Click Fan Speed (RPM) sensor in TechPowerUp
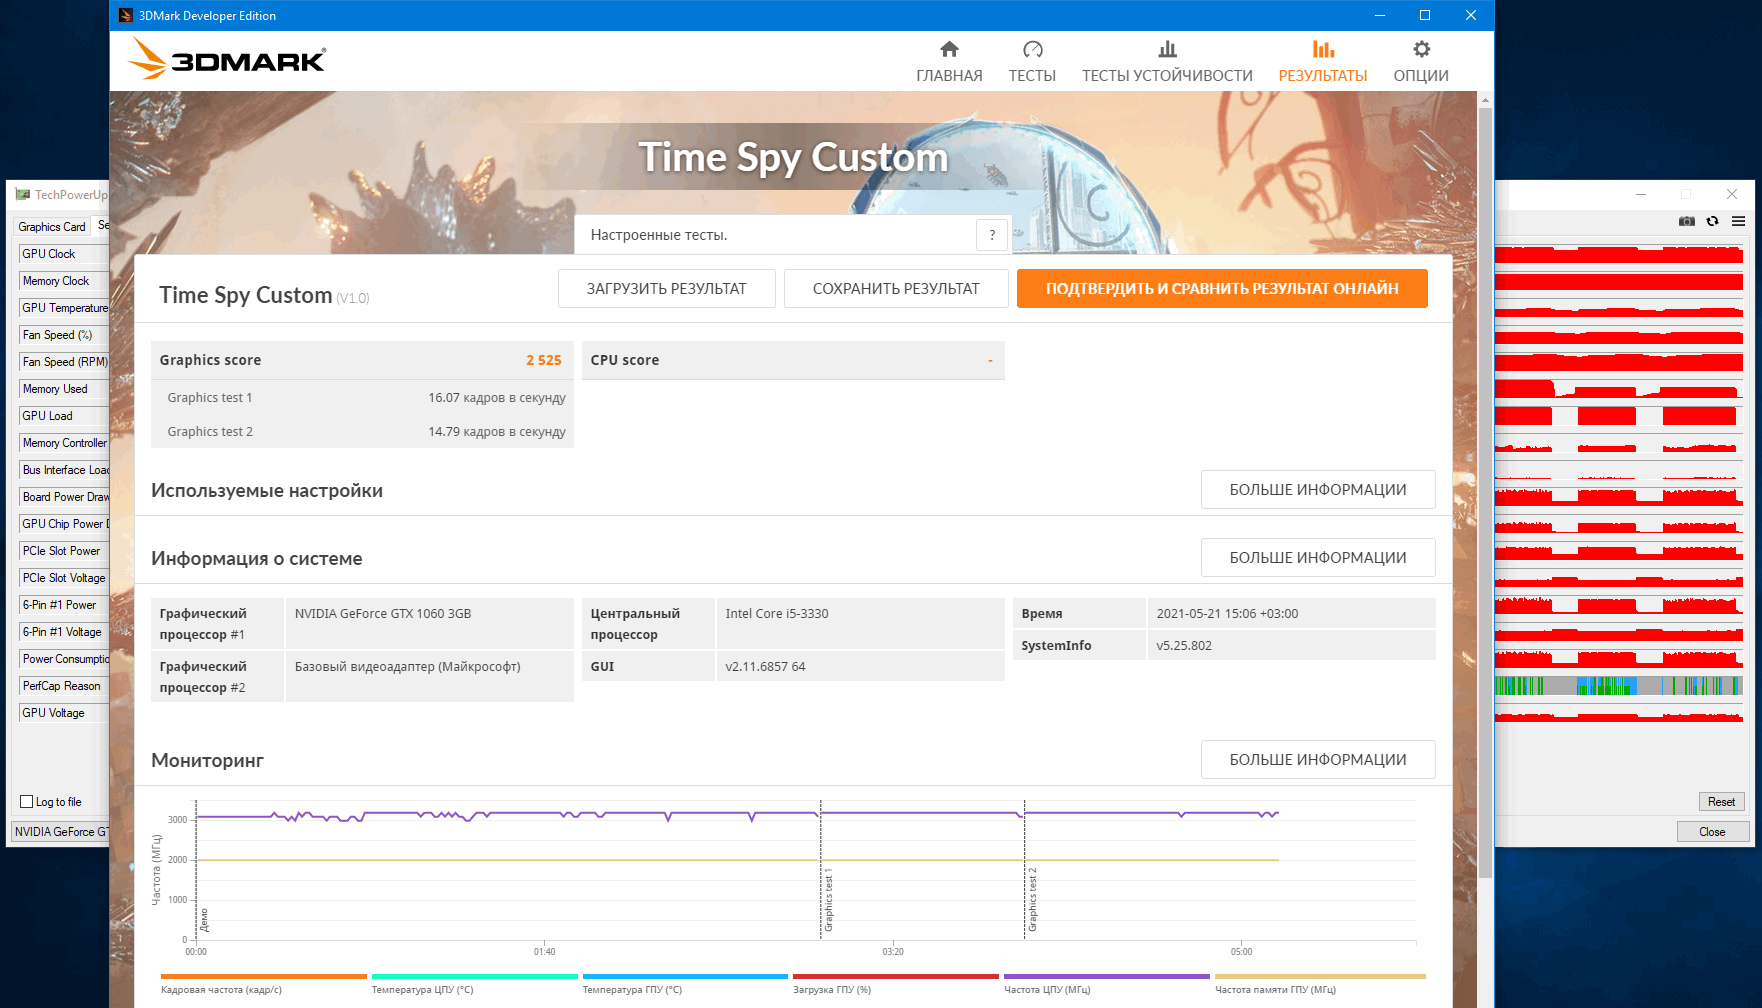The width and height of the screenshot is (1762, 1008). click(65, 362)
